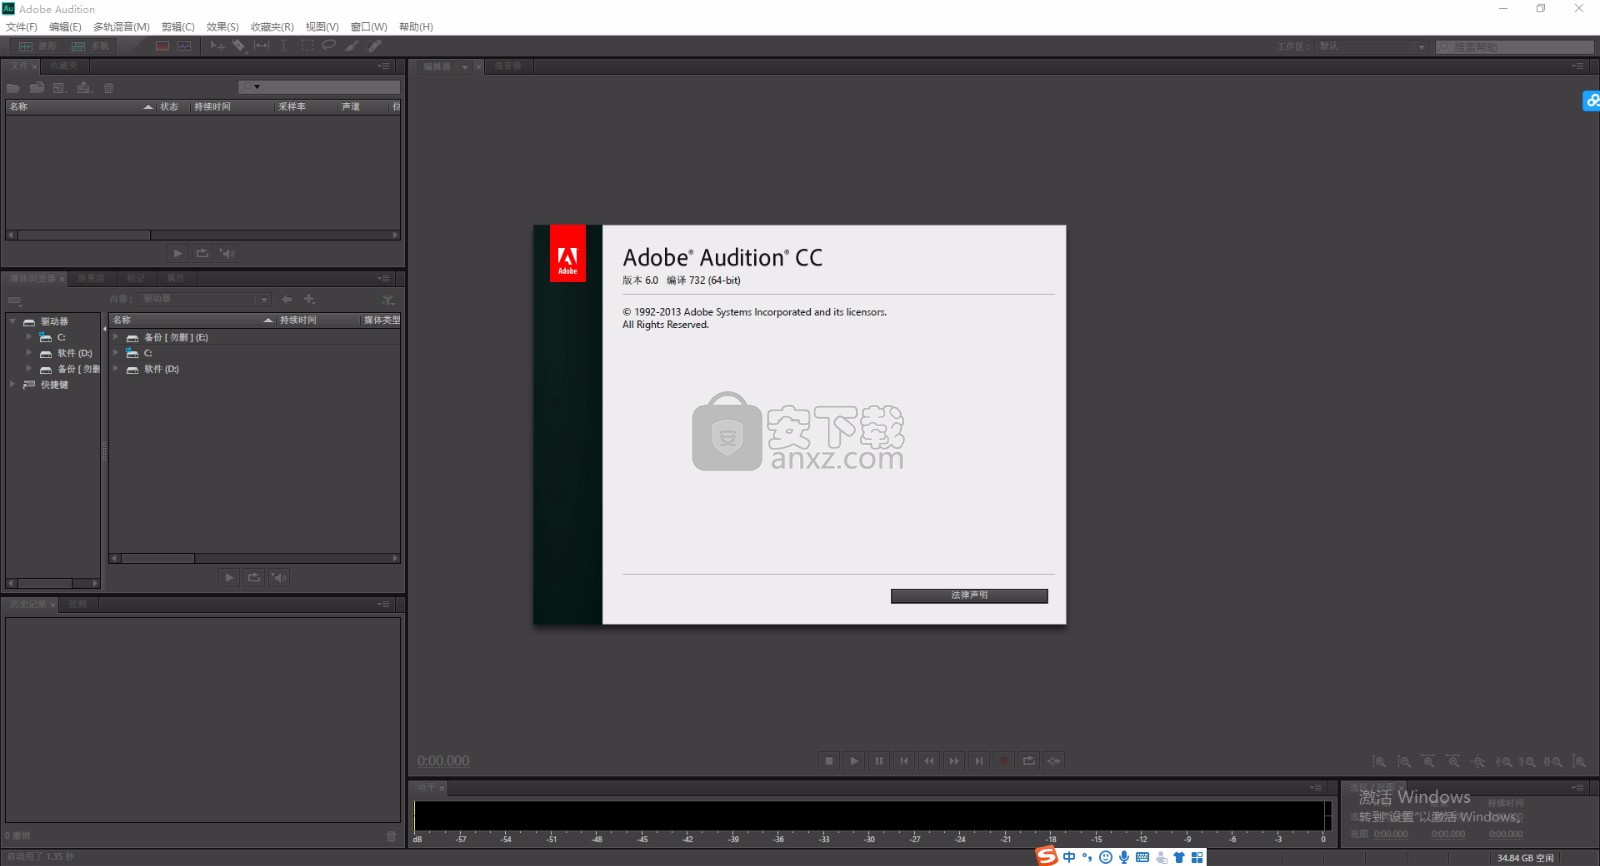
Task: Click Sogou IME 中 language indicator
Action: click(x=1069, y=857)
